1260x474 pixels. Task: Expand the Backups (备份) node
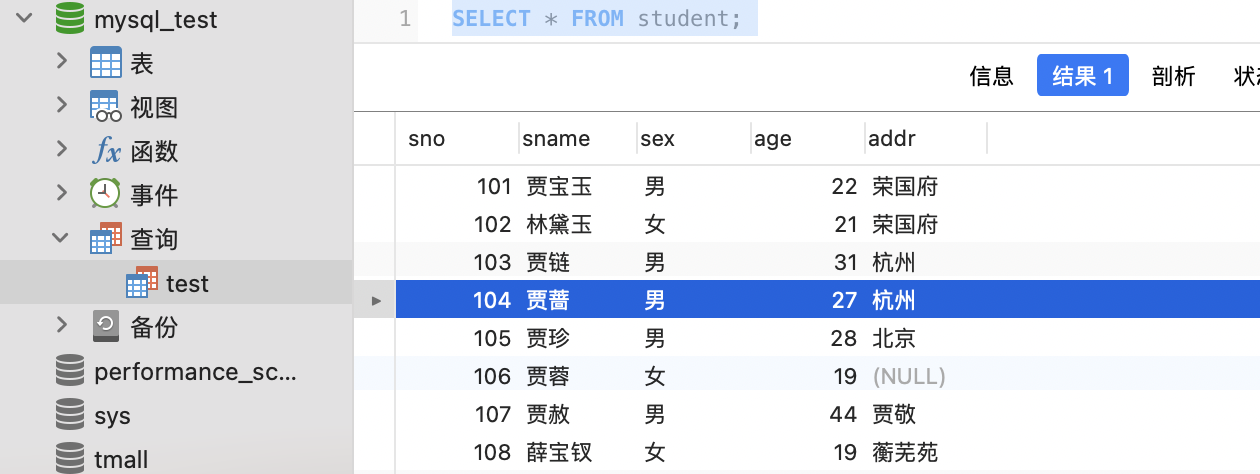tap(62, 325)
